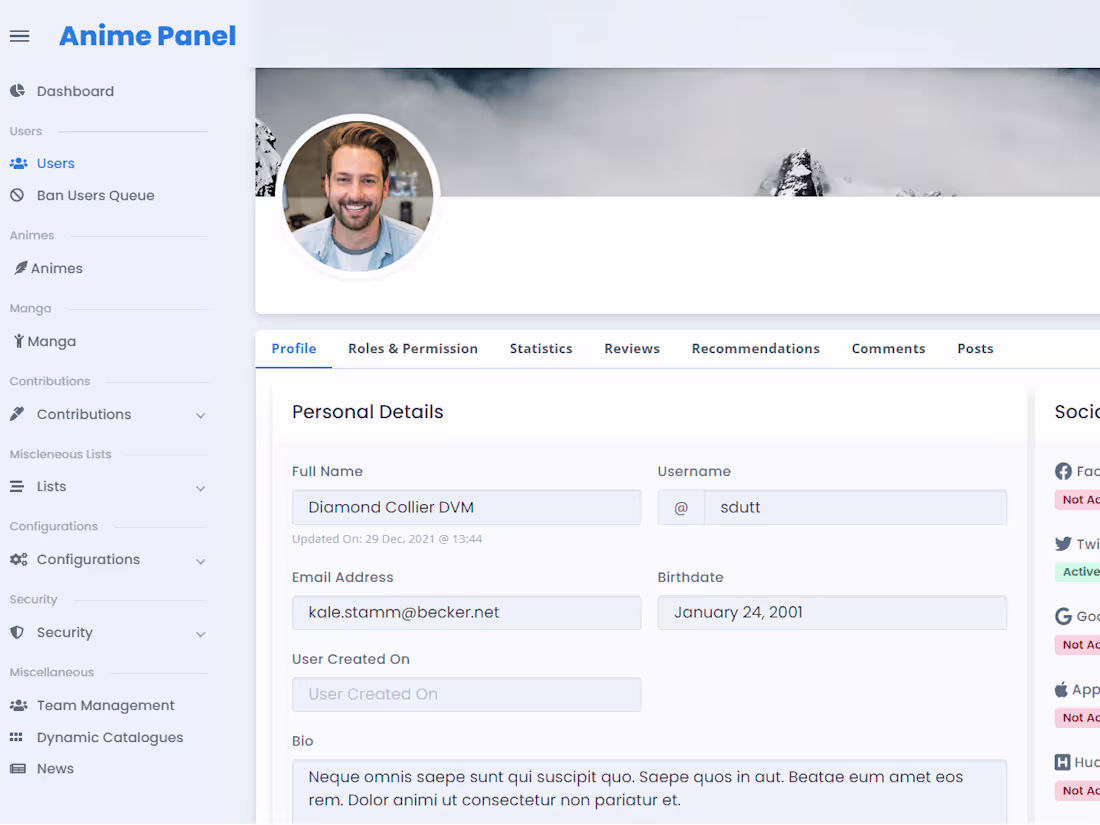Expand the Security menu
The height and width of the screenshot is (825, 1100).
click(200, 632)
